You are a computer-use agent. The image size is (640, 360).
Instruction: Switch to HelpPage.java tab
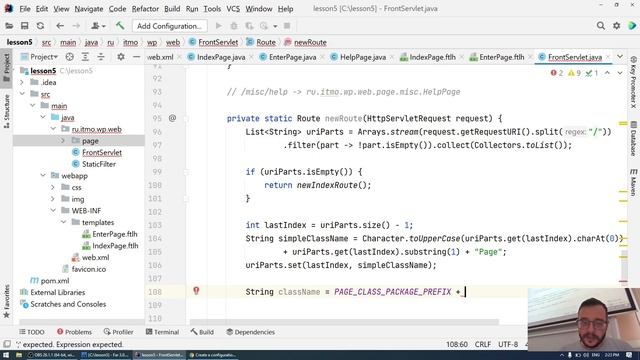362,57
